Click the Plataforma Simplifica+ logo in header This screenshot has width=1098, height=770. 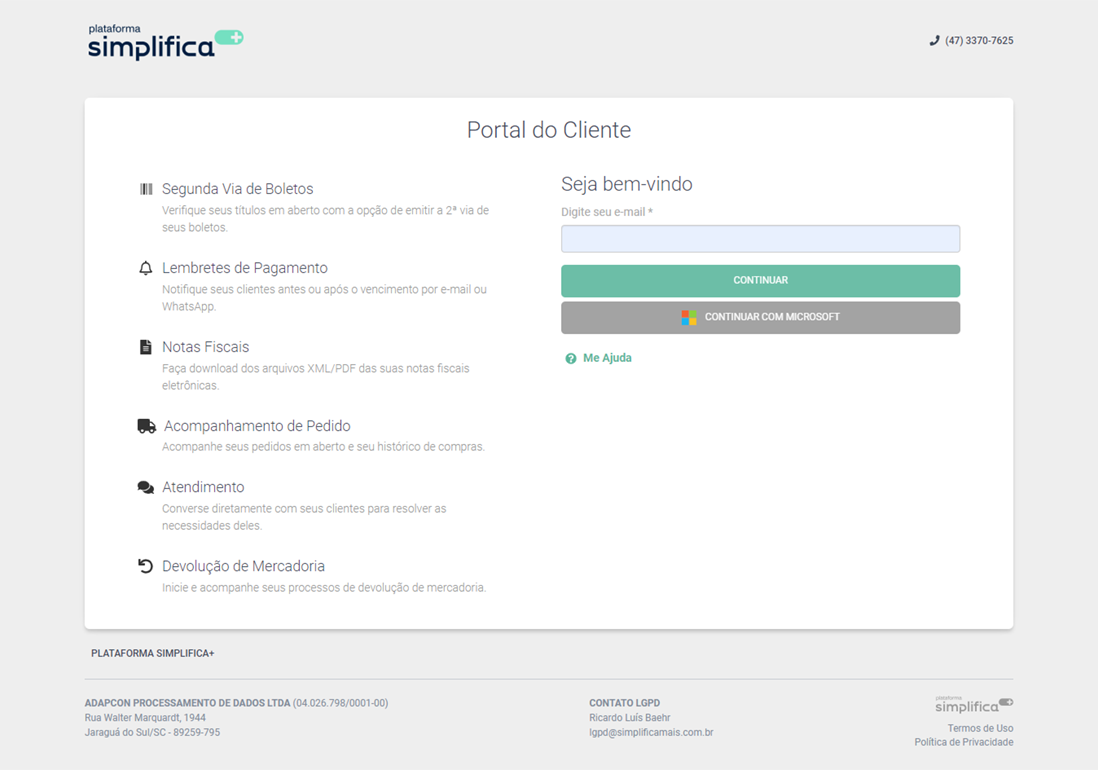pos(165,42)
